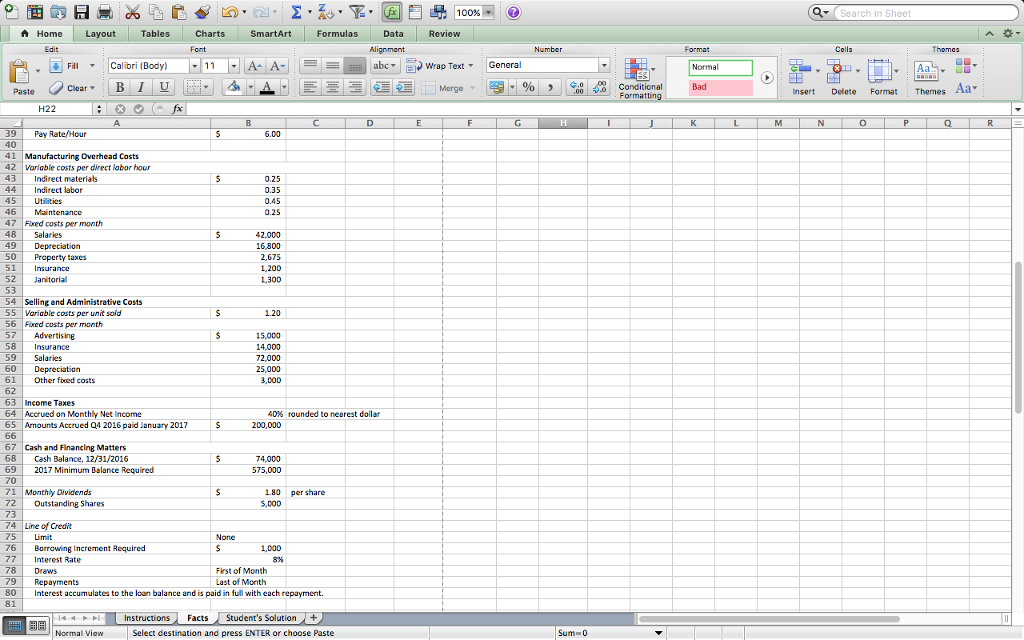Click the large Paste button in ribbon
The image size is (1024, 640).
pyautogui.click(x=22, y=76)
